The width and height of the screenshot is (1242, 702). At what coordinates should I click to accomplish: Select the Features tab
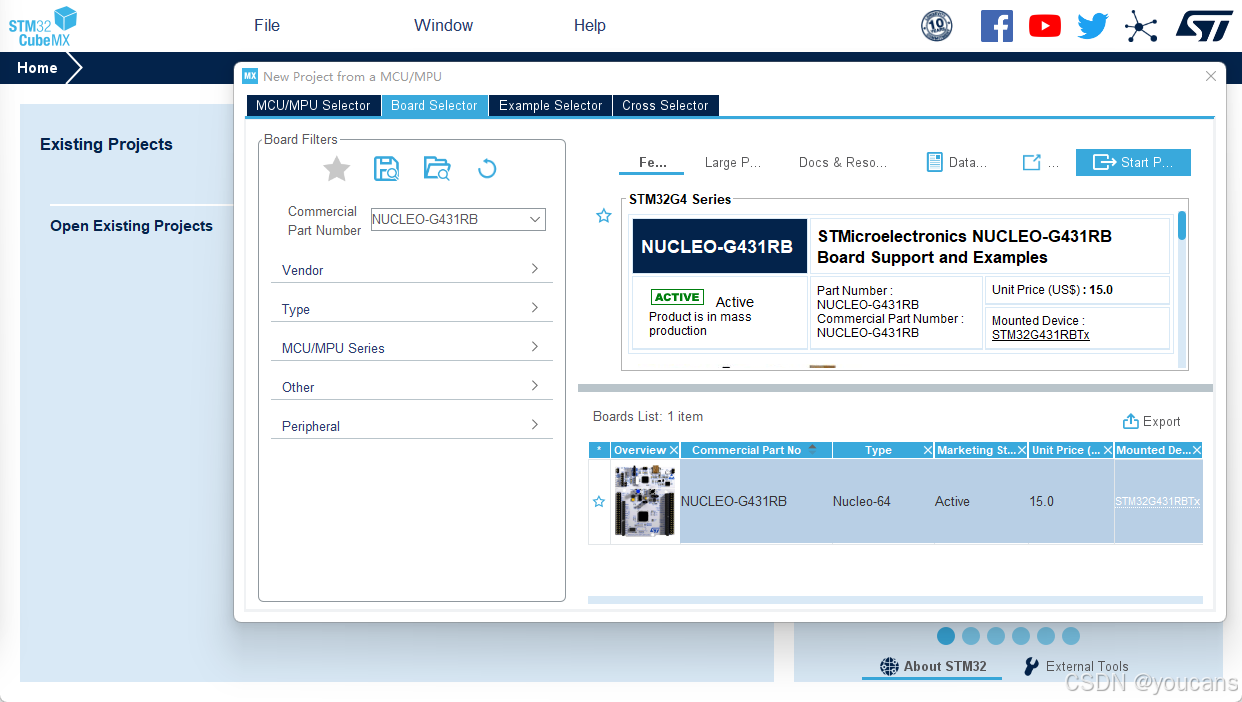653,162
